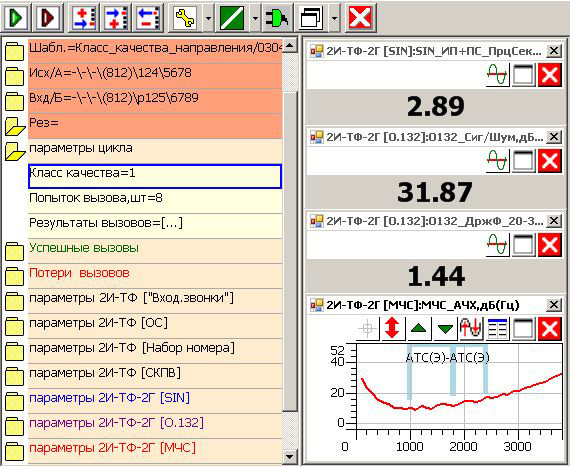
Task: Open dropdown arrow next to windows icon
Action: click(334, 17)
